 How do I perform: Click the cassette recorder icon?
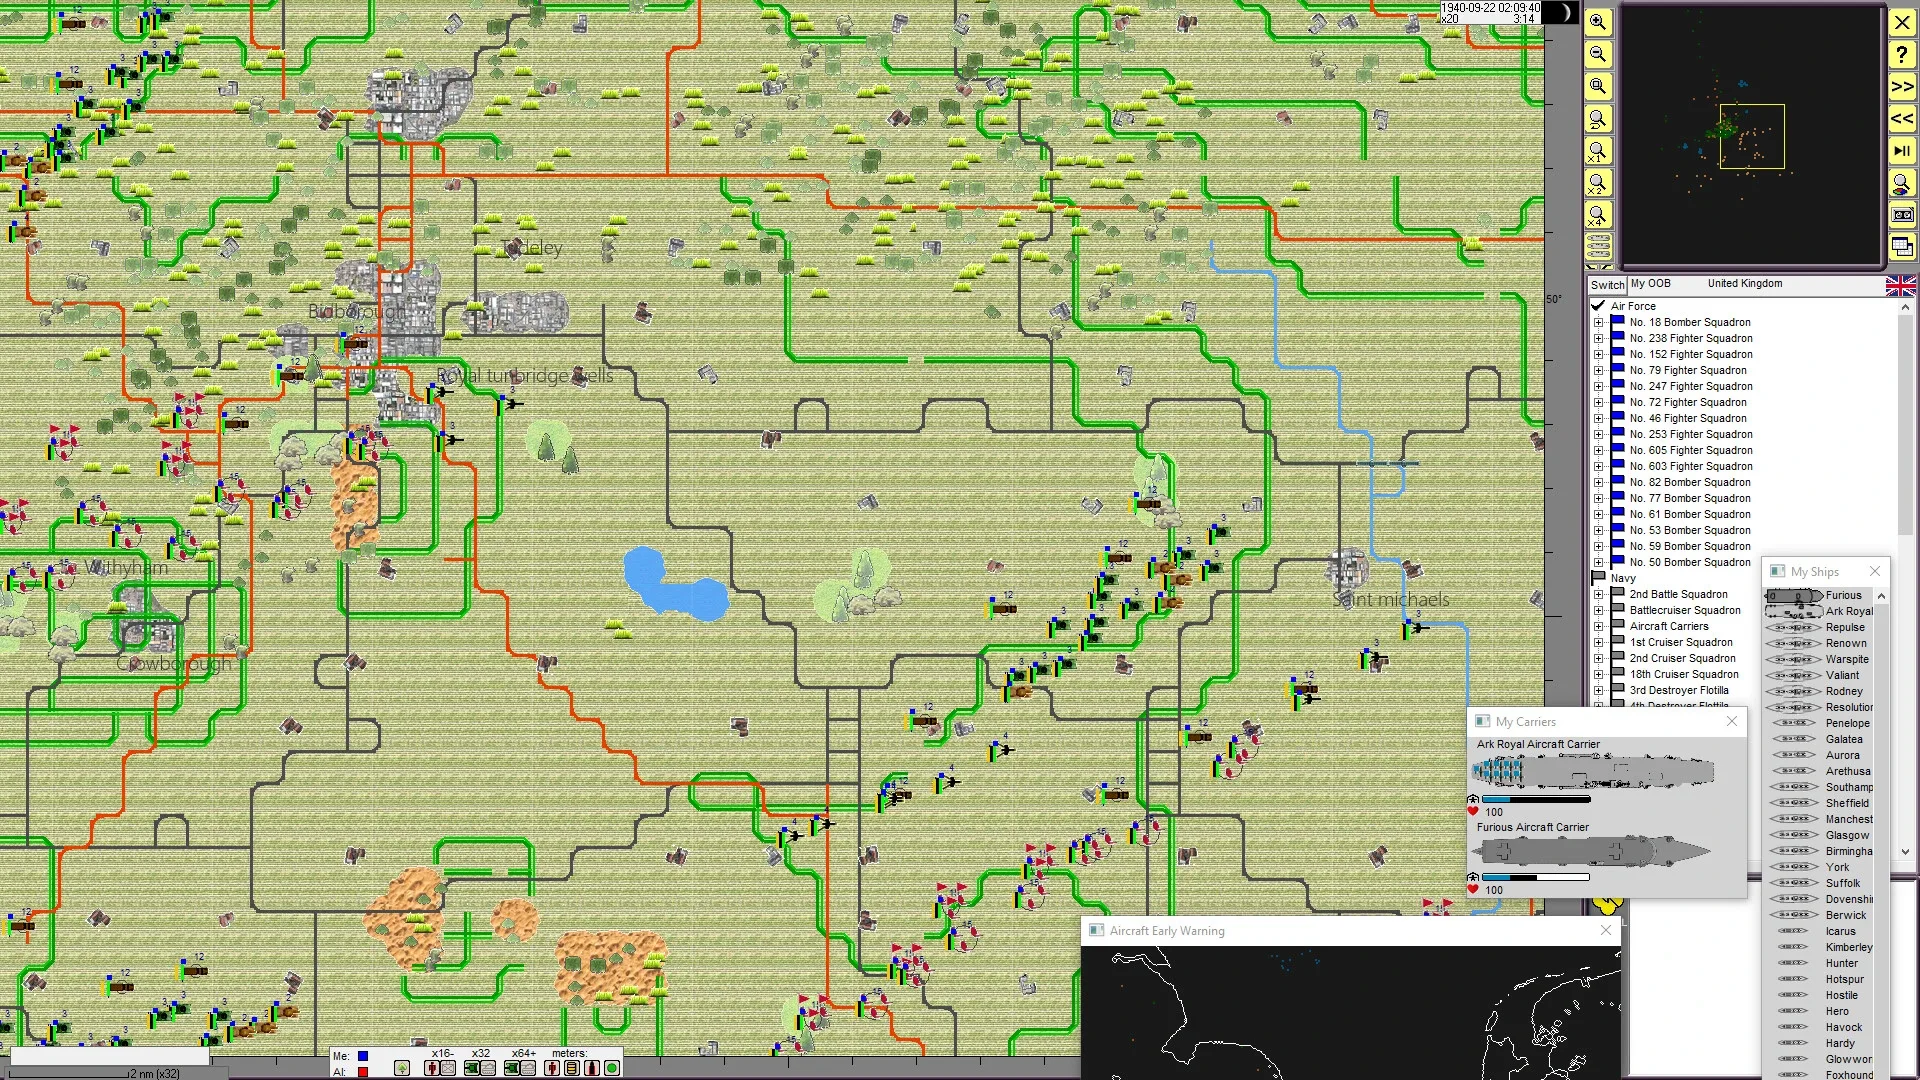click(x=1901, y=213)
